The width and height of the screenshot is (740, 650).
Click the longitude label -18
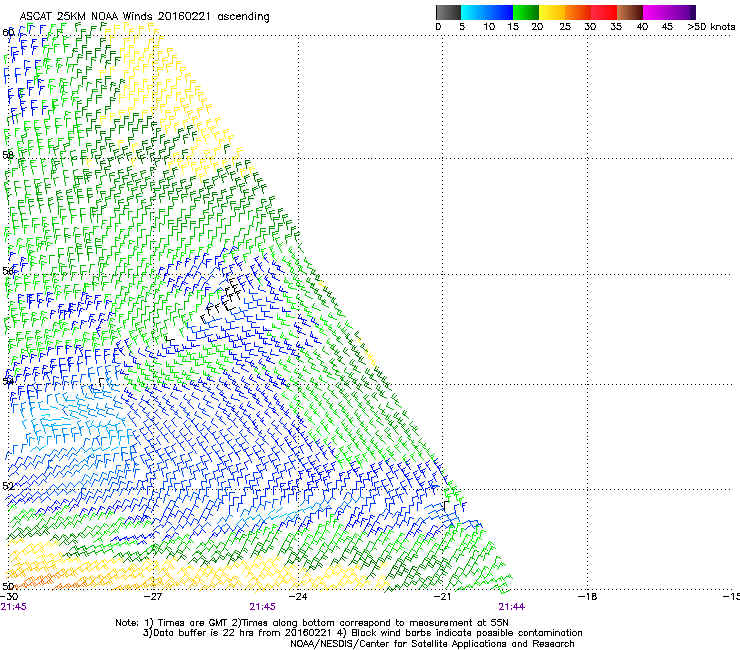pos(587,596)
